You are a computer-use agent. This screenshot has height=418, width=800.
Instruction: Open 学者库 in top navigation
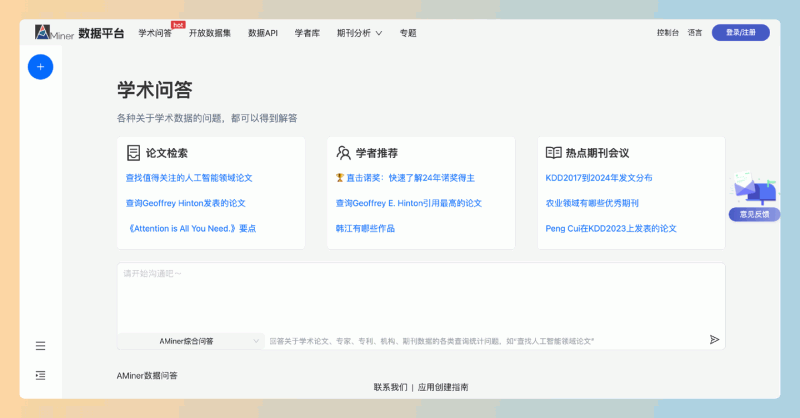[307, 33]
